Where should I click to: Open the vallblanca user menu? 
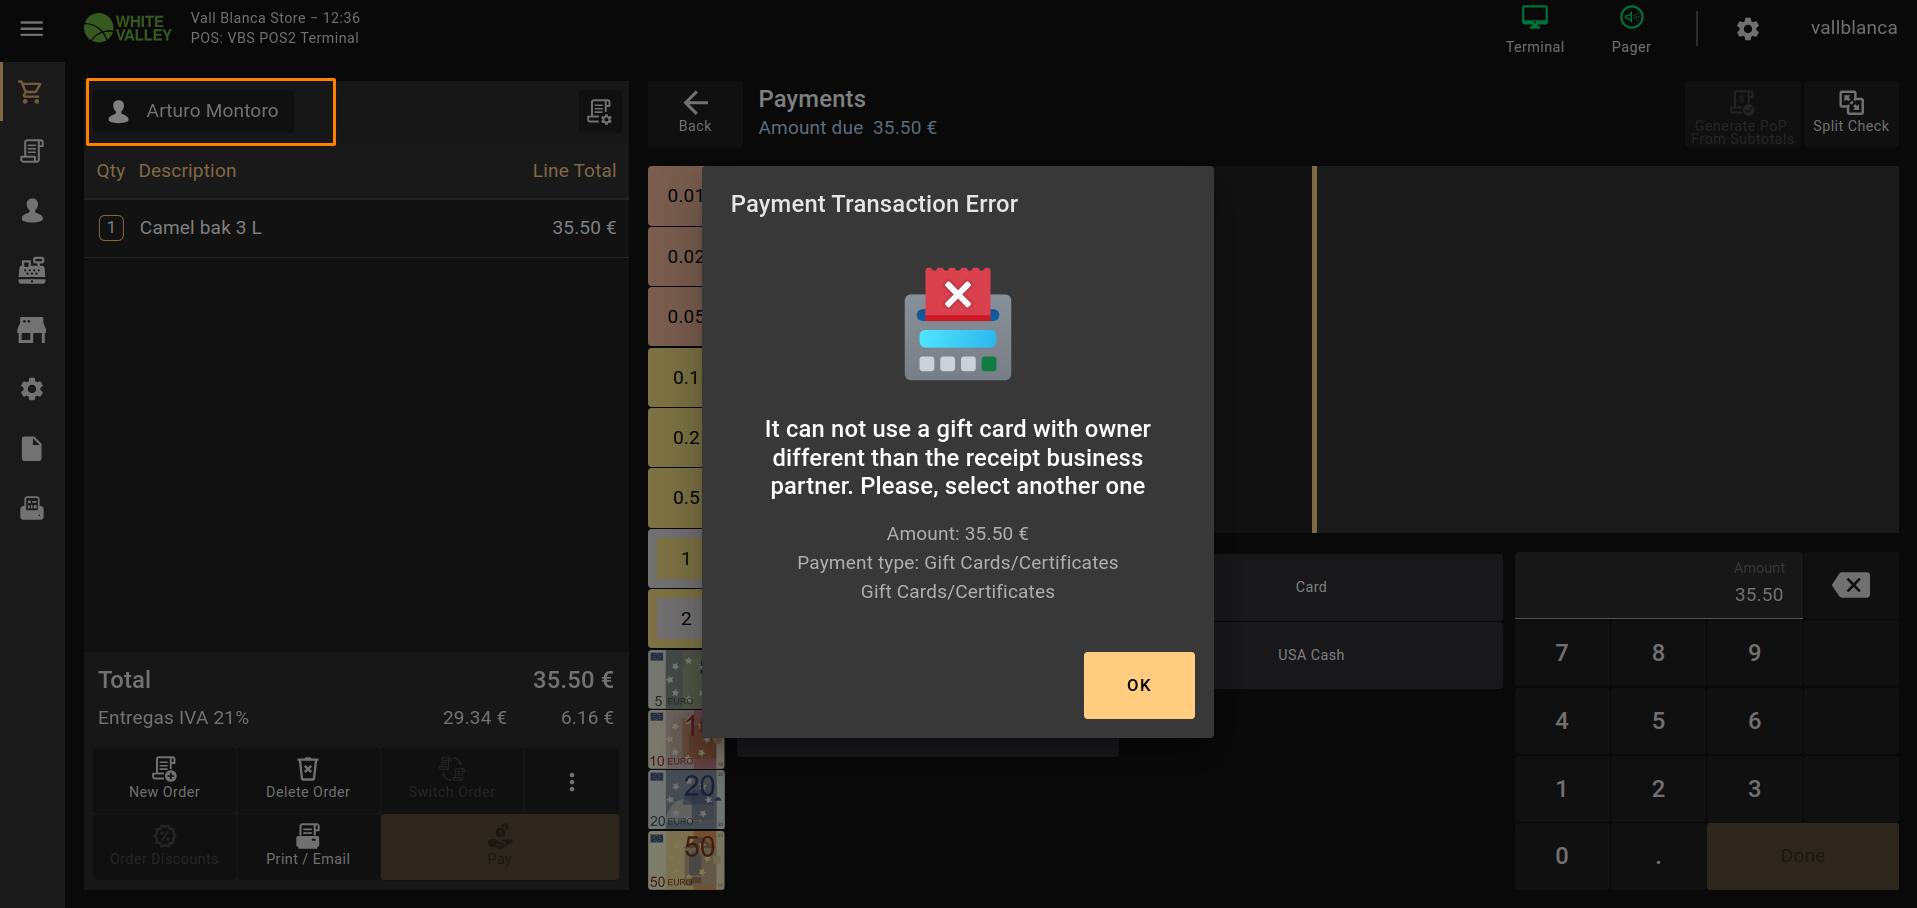tap(1853, 28)
